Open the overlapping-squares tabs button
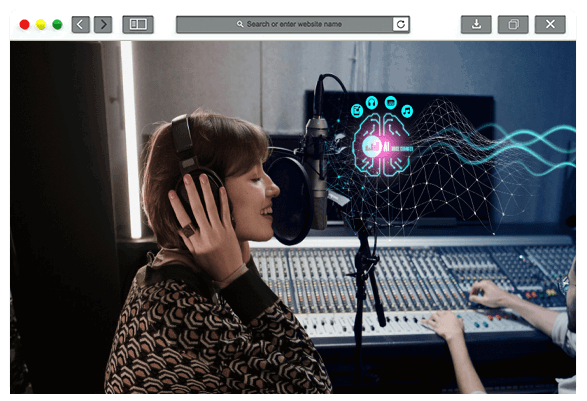Screen dimensions: 587x401 pos(513,25)
